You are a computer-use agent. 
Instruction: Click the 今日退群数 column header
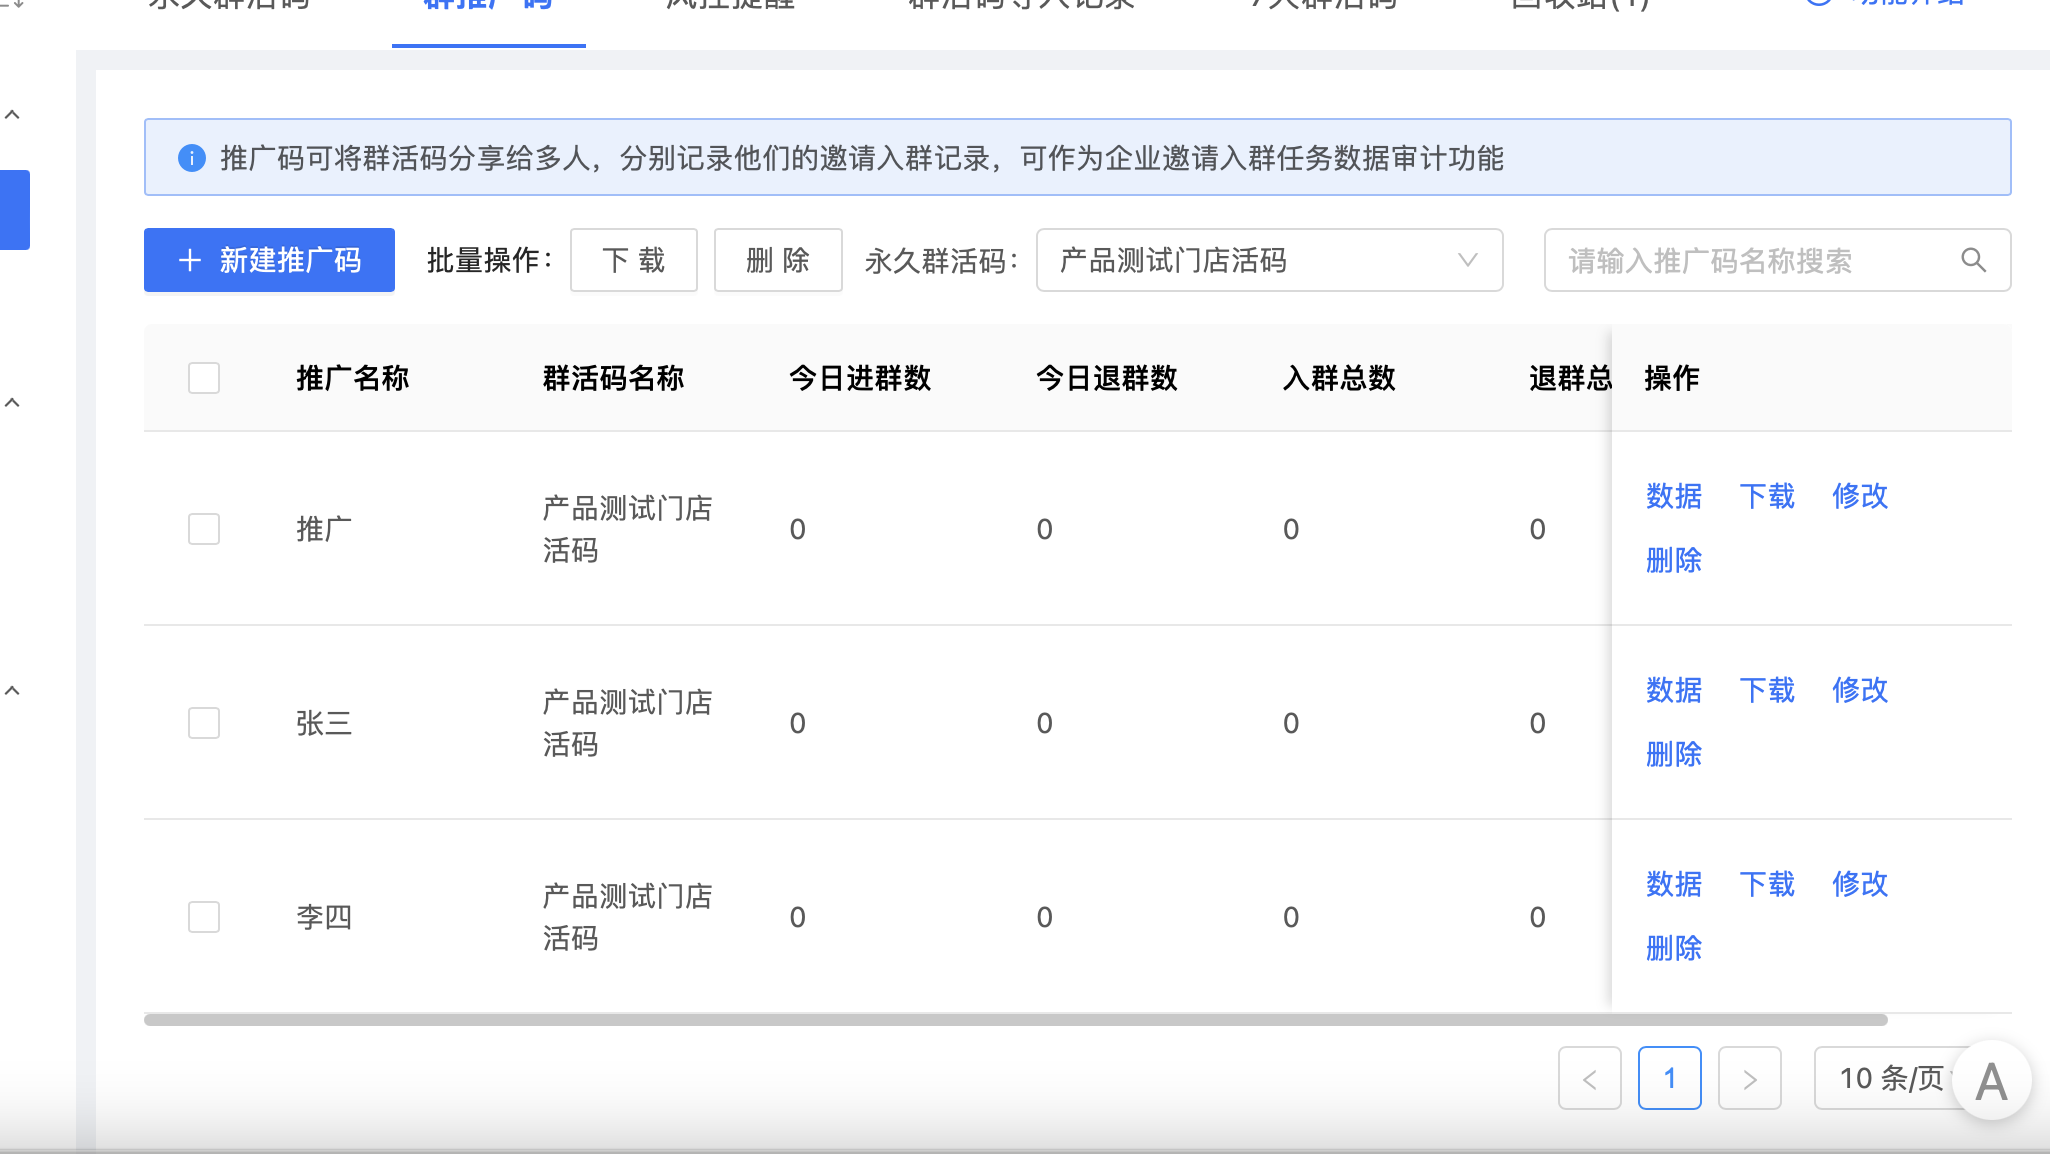tap(1107, 378)
